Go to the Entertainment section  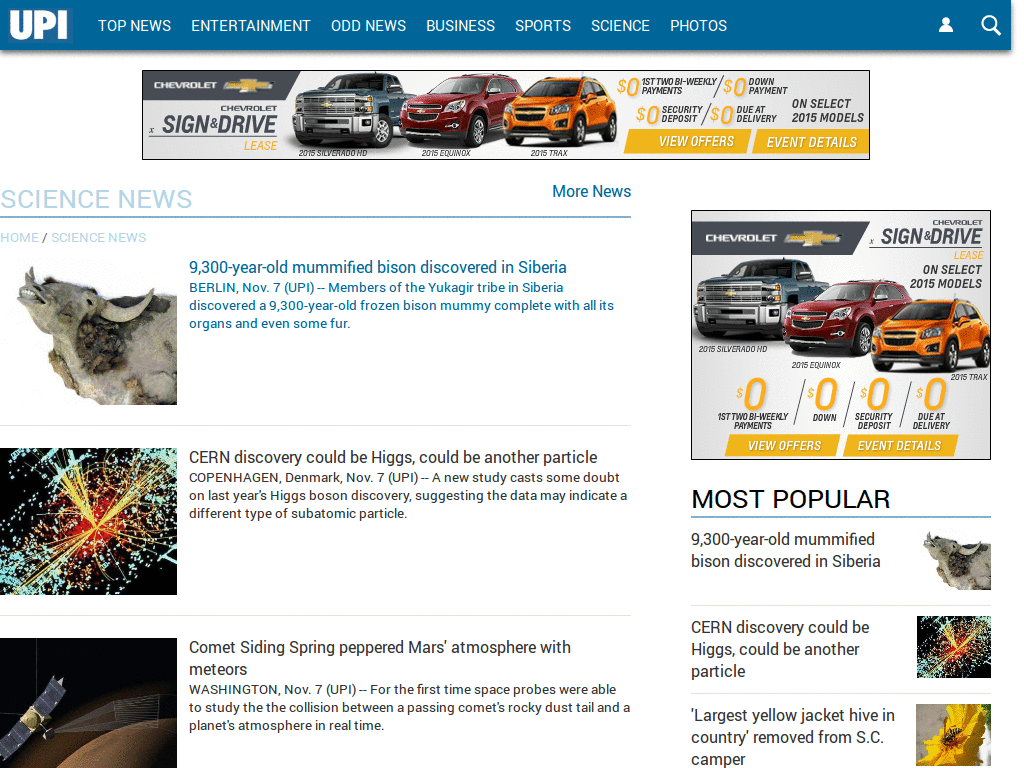(x=251, y=25)
